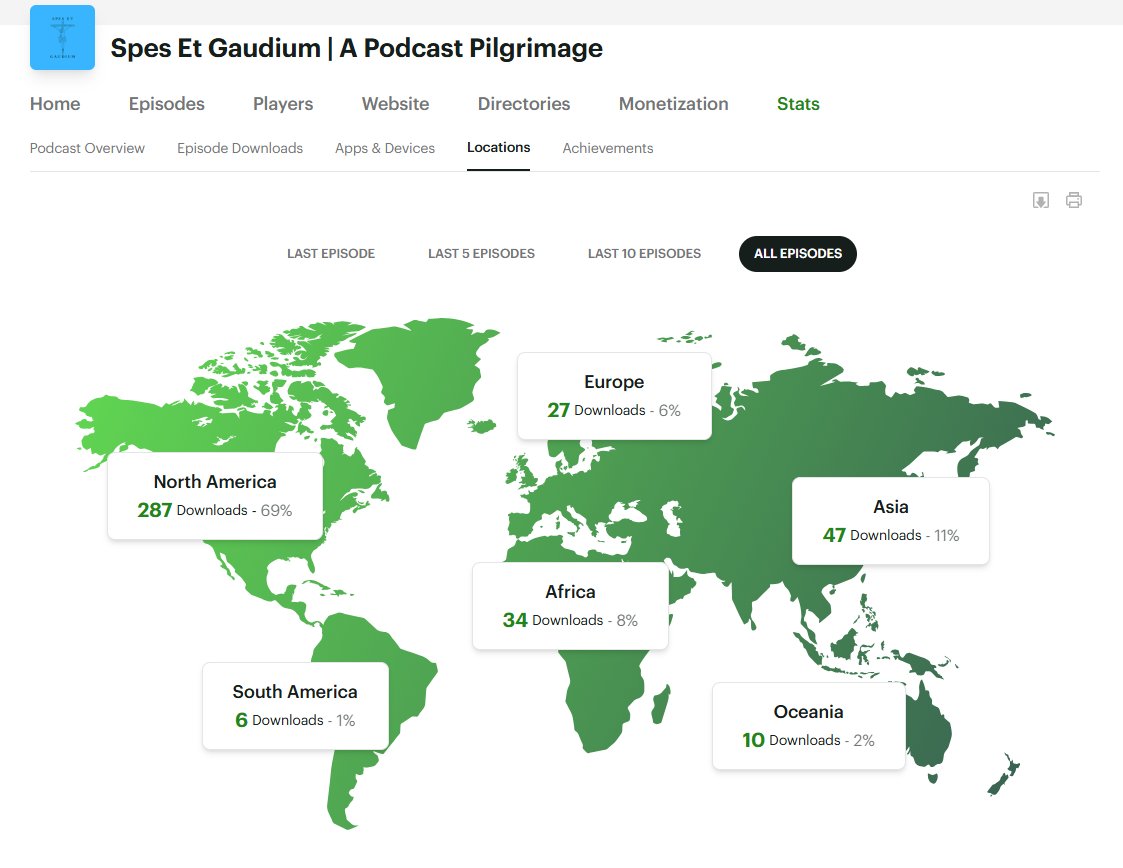
Task: Filter by Last 10 Episodes
Action: (645, 254)
